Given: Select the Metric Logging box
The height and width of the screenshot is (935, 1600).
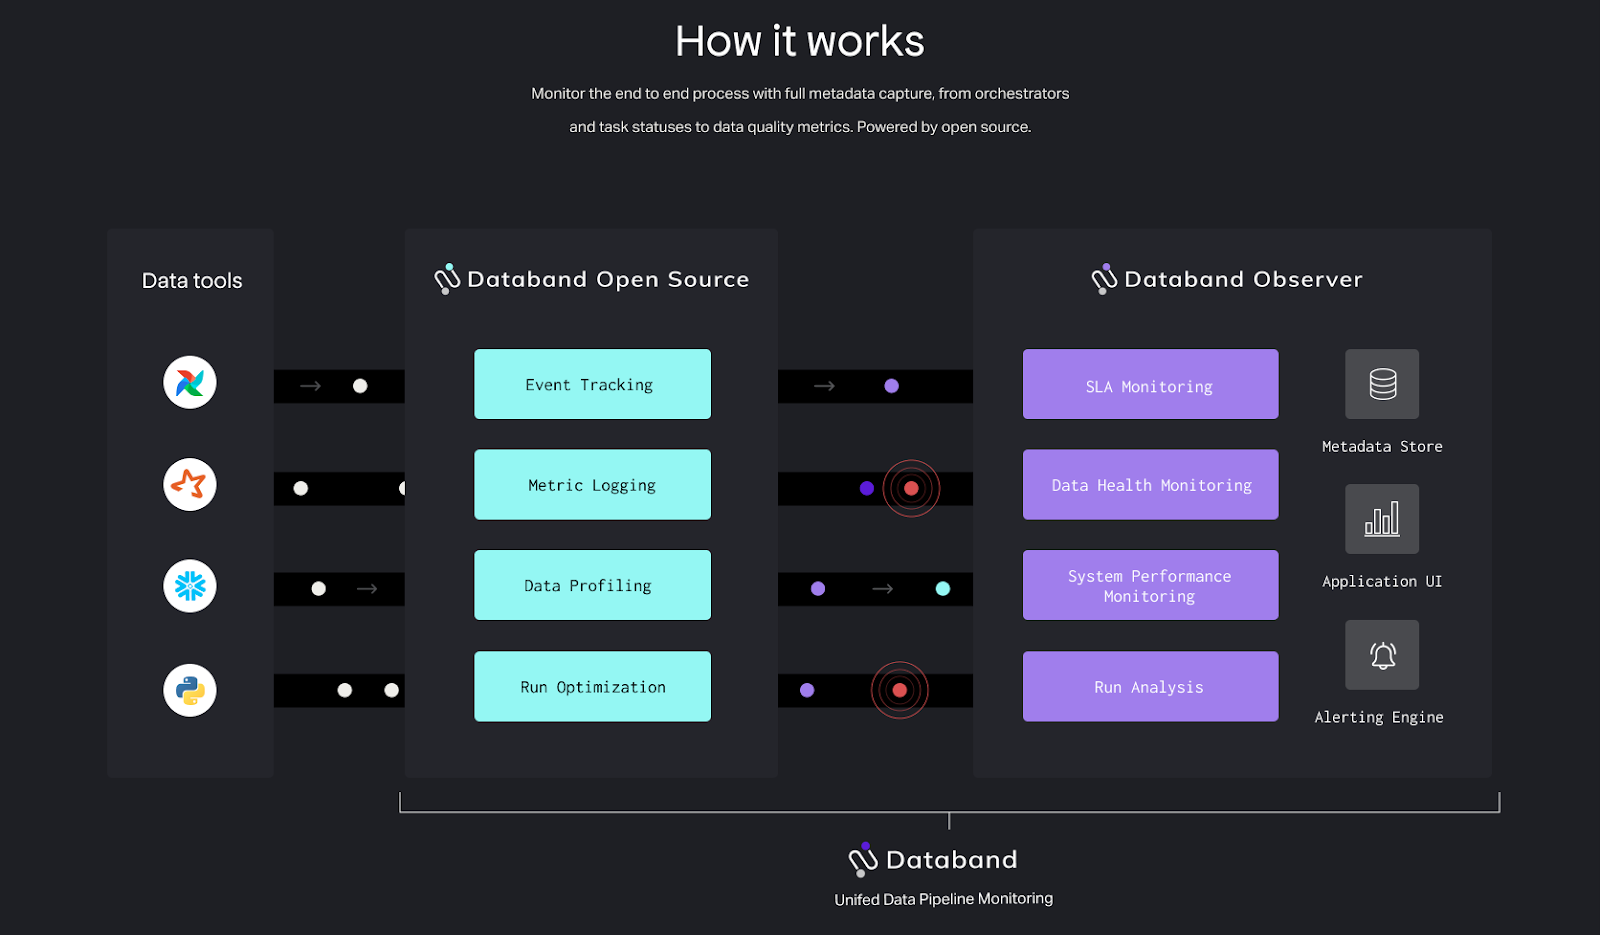Looking at the screenshot, I should click(592, 485).
